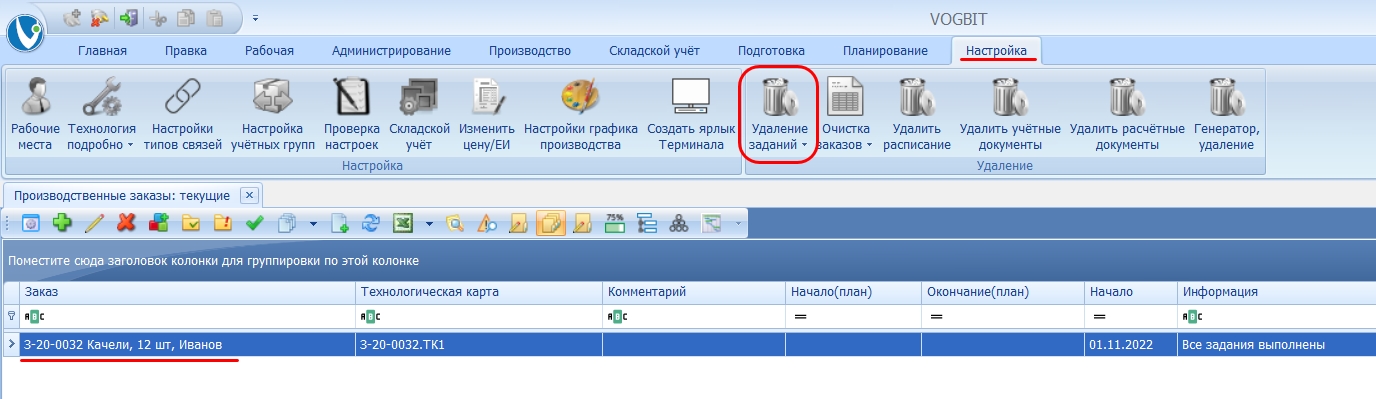Sort by Технологическая карта column header
Image resolution: width=1376 pixels, height=399 pixels.
[478, 292]
